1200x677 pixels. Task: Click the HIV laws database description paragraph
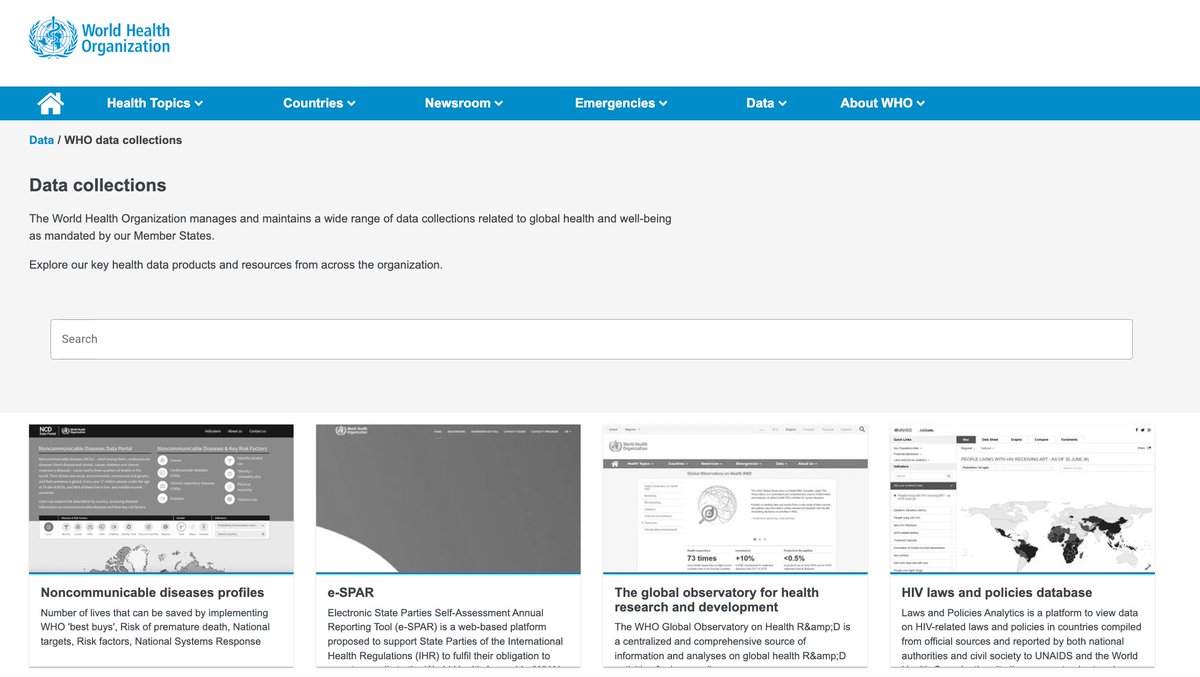[1022, 636]
